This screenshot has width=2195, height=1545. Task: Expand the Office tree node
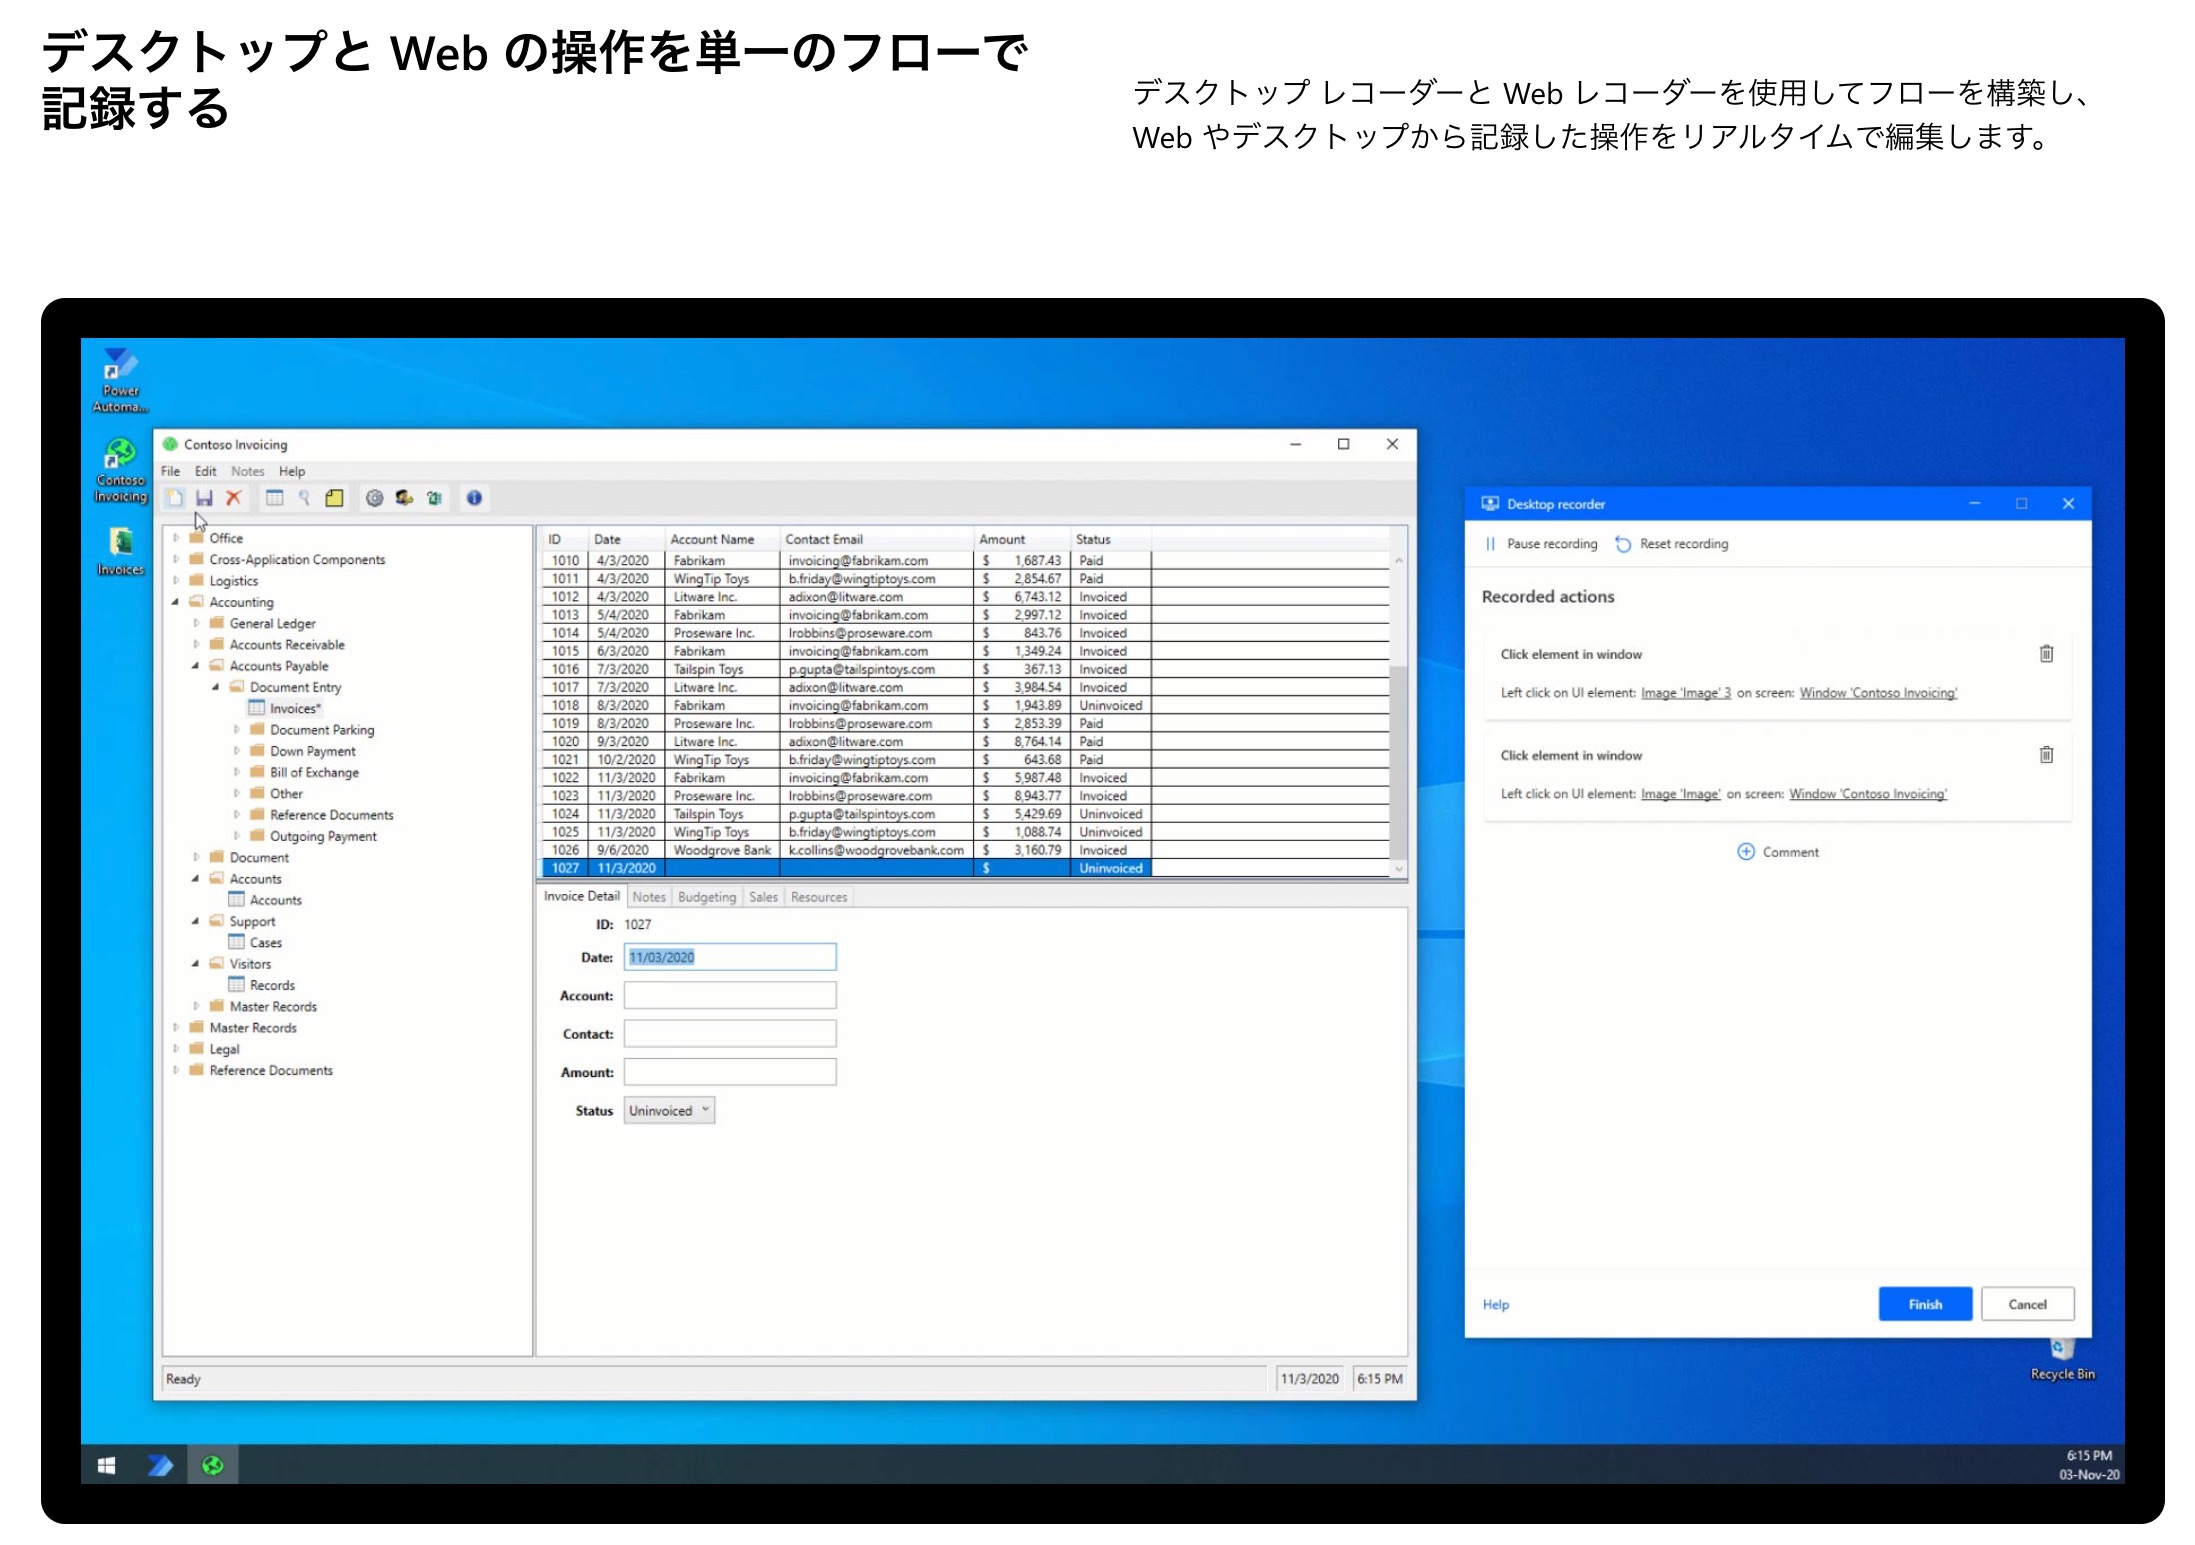176,538
